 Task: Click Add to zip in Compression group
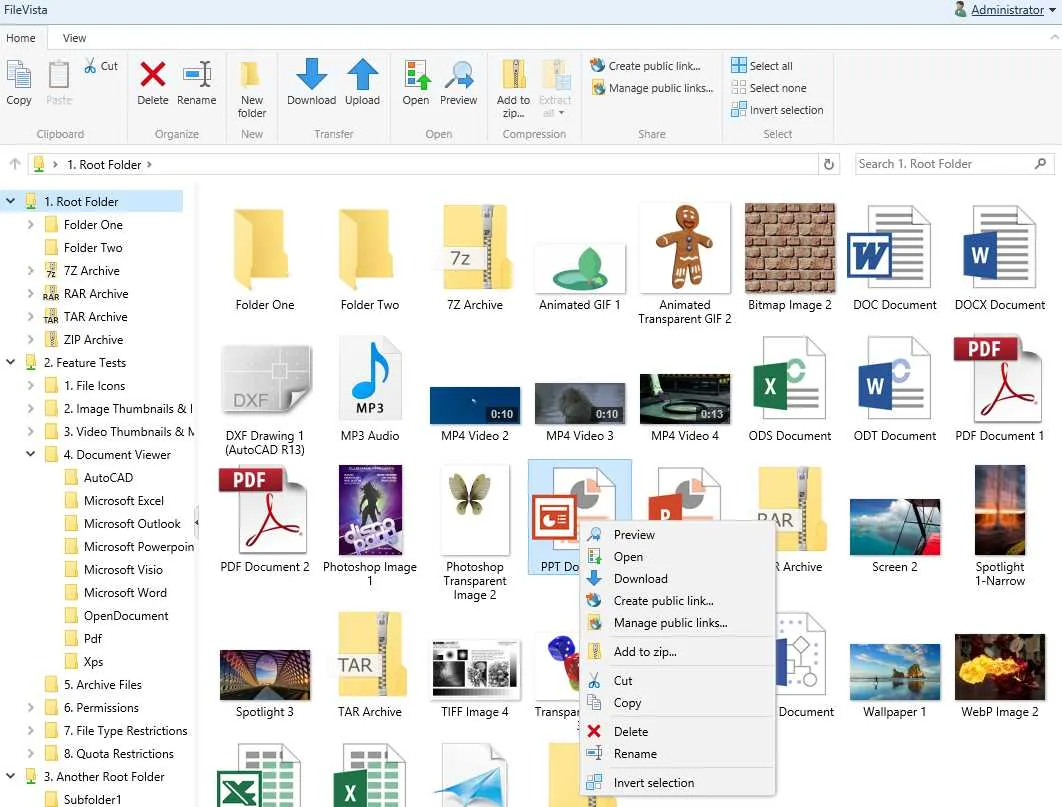[513, 89]
